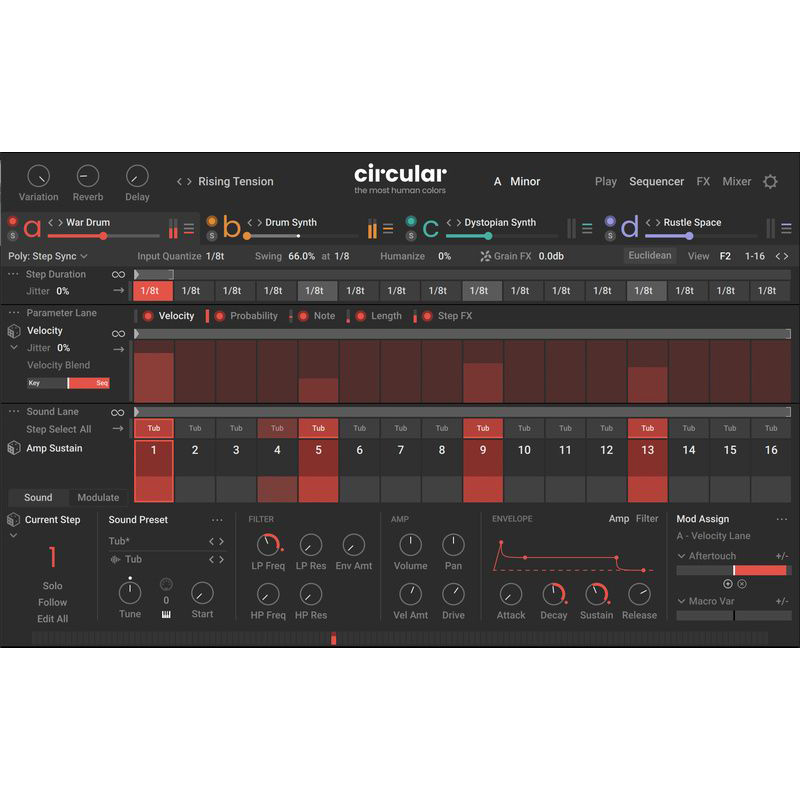Solo layer b with S button
Viewport: 800px width, 800px height.
click(212, 235)
